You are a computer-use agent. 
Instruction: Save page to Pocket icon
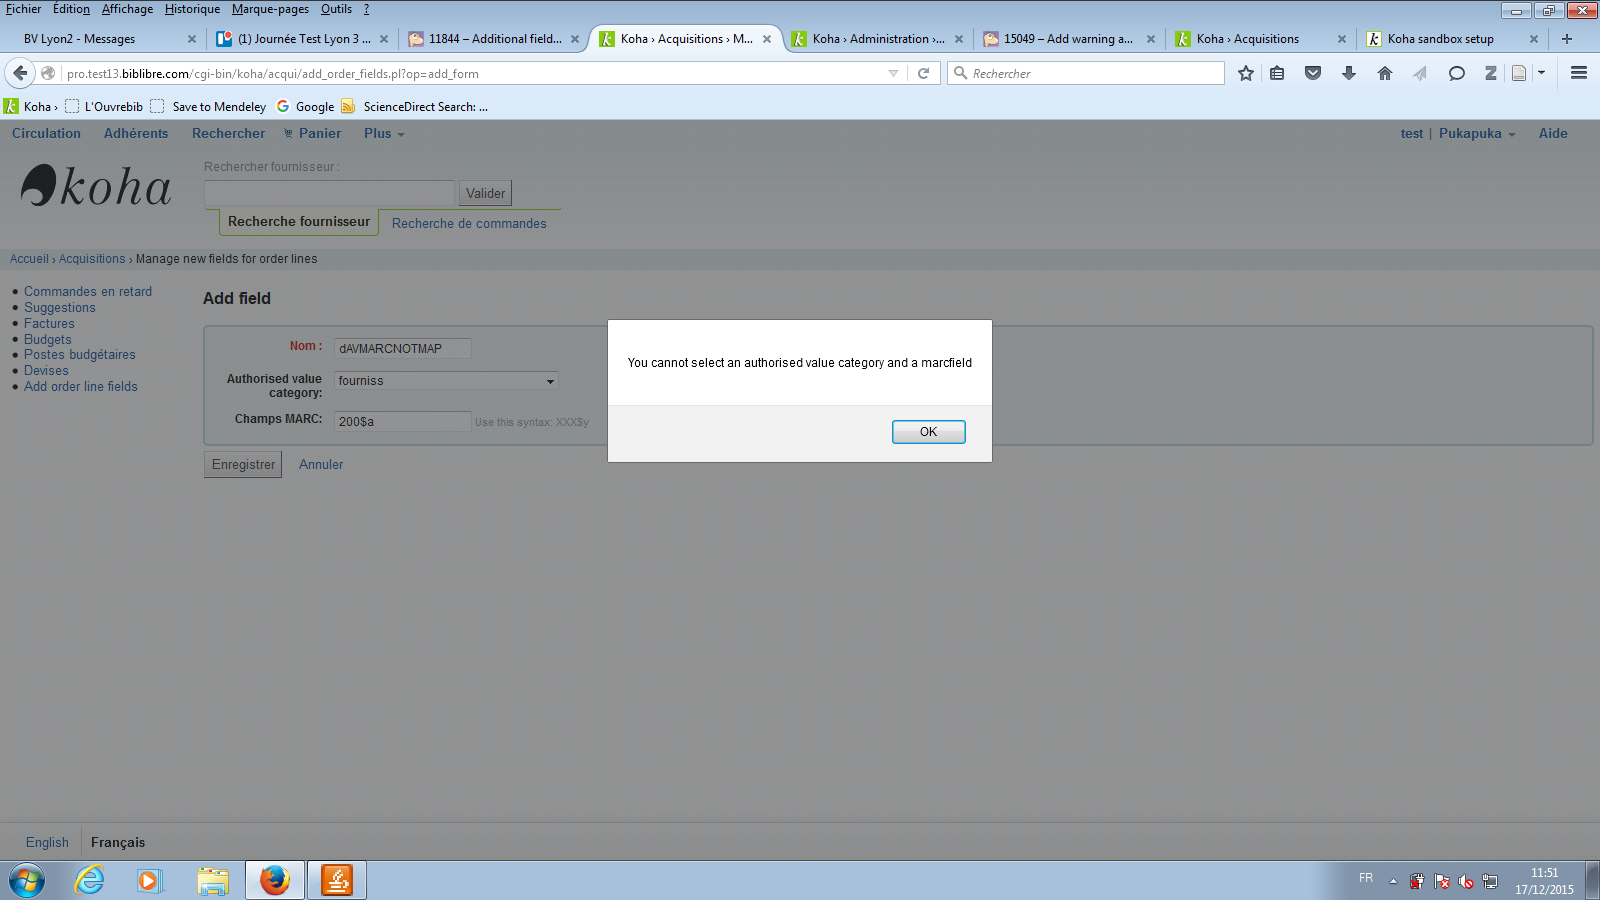coord(1313,73)
